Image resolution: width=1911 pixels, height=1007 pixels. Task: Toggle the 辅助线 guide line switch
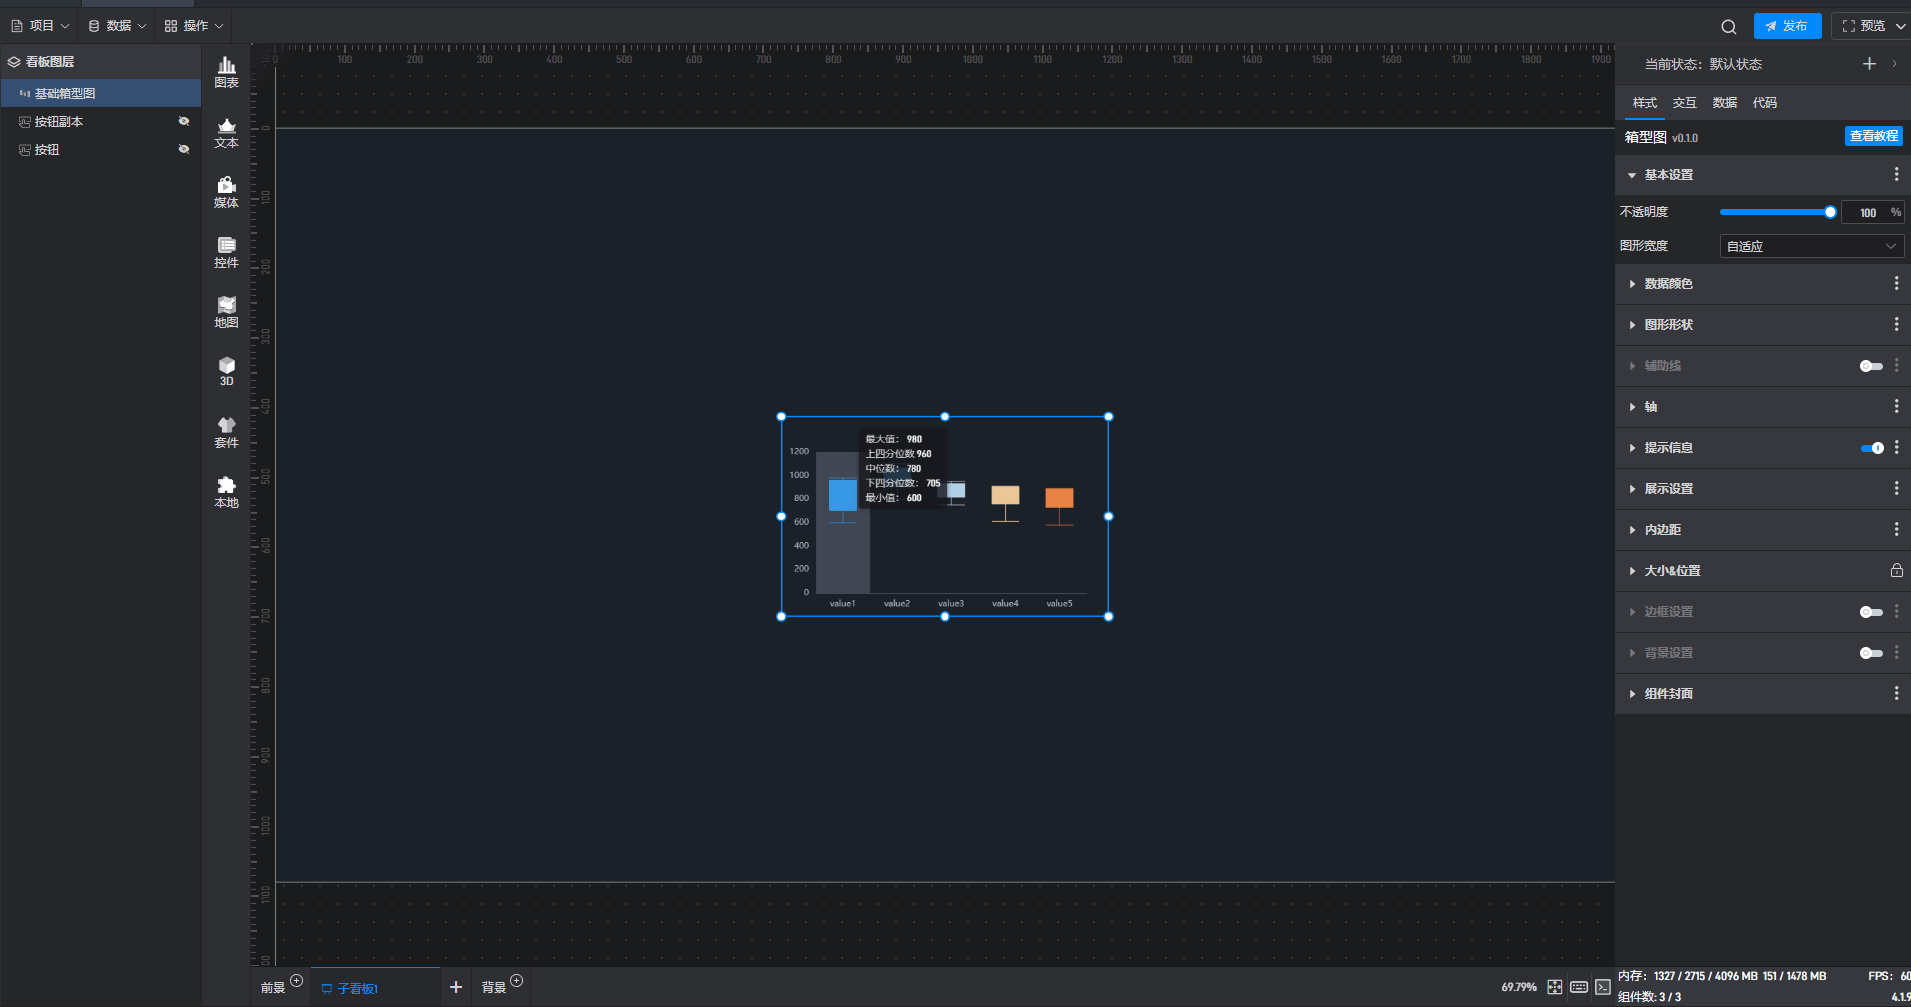[1870, 366]
